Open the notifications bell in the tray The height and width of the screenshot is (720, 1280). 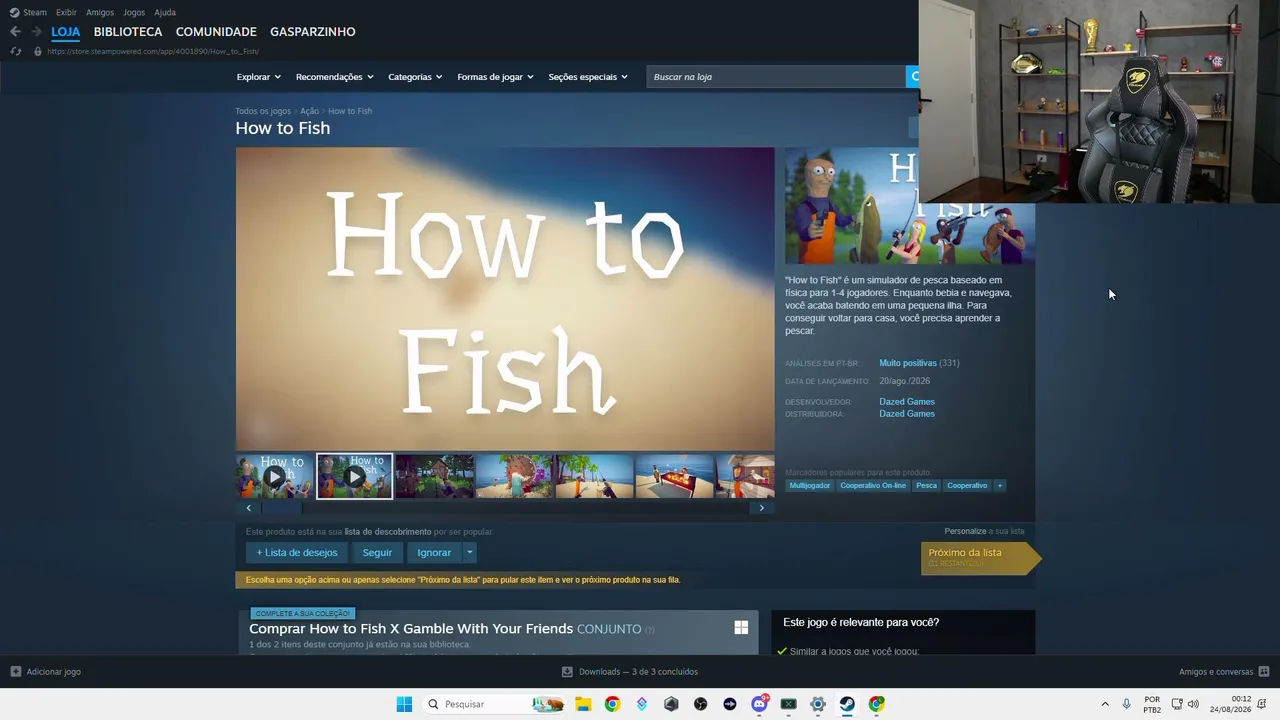coord(1263,704)
